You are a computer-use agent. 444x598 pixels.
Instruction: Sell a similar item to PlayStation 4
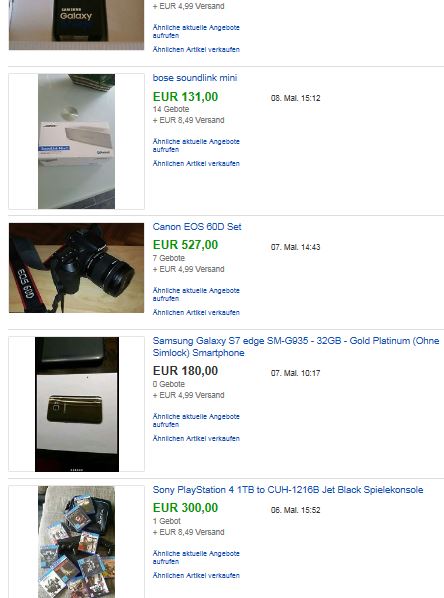[196, 575]
